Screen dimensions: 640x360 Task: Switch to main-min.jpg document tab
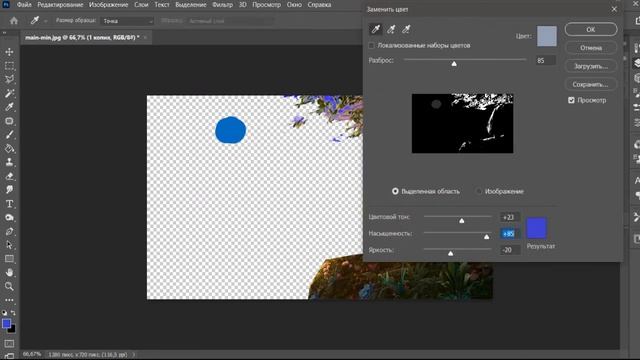coord(82,38)
